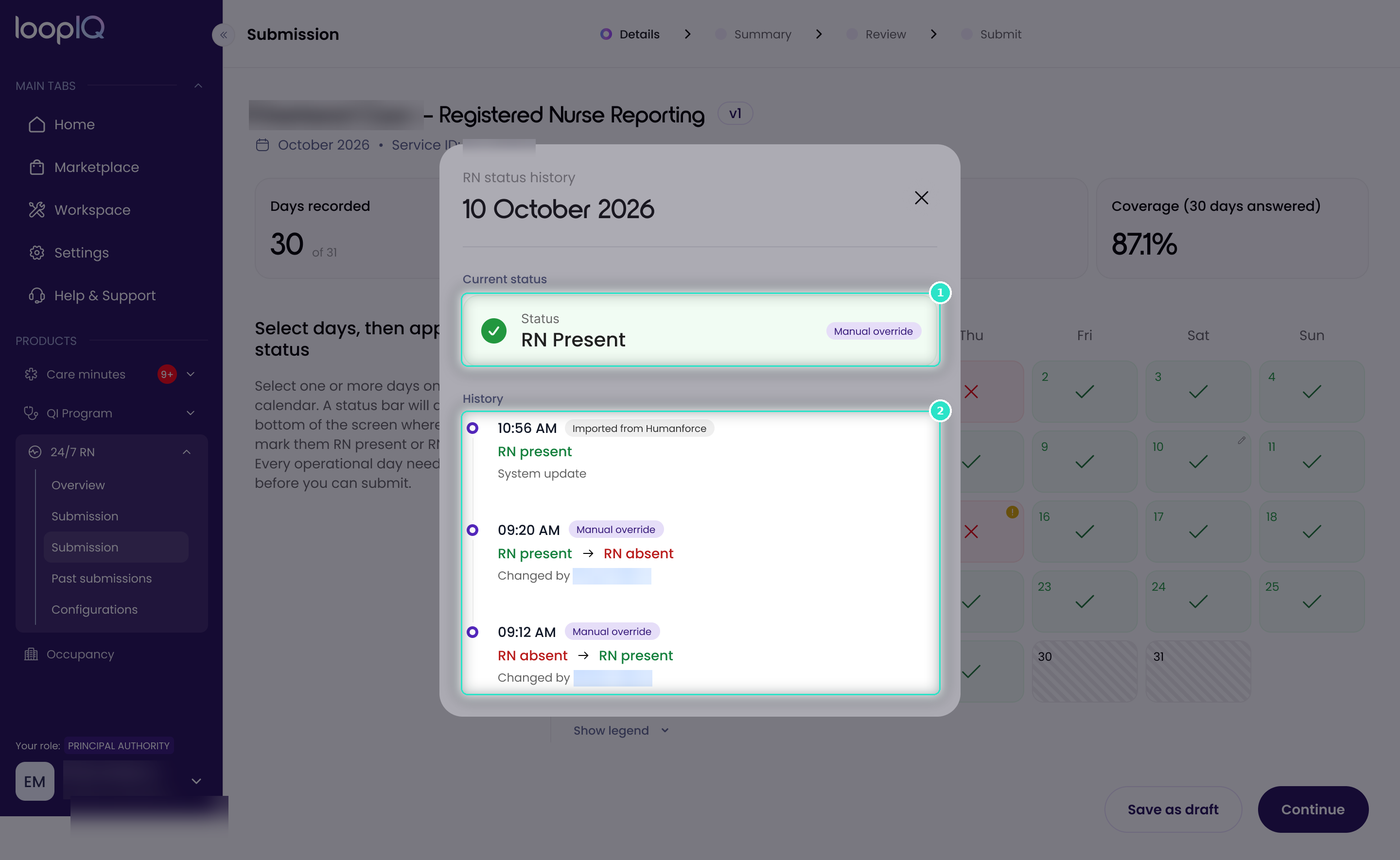Image resolution: width=1400 pixels, height=860 pixels.
Task: Select calendar day 16
Action: pos(1084,532)
